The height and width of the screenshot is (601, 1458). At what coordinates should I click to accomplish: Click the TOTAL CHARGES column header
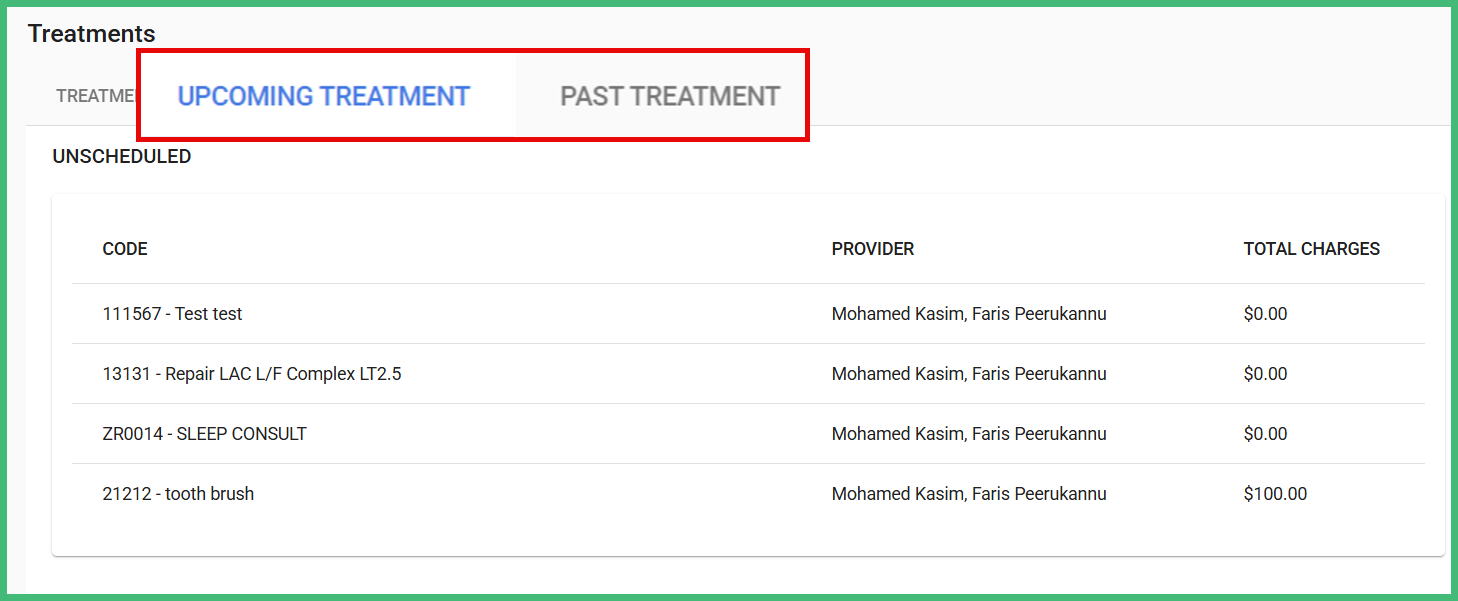point(1311,248)
